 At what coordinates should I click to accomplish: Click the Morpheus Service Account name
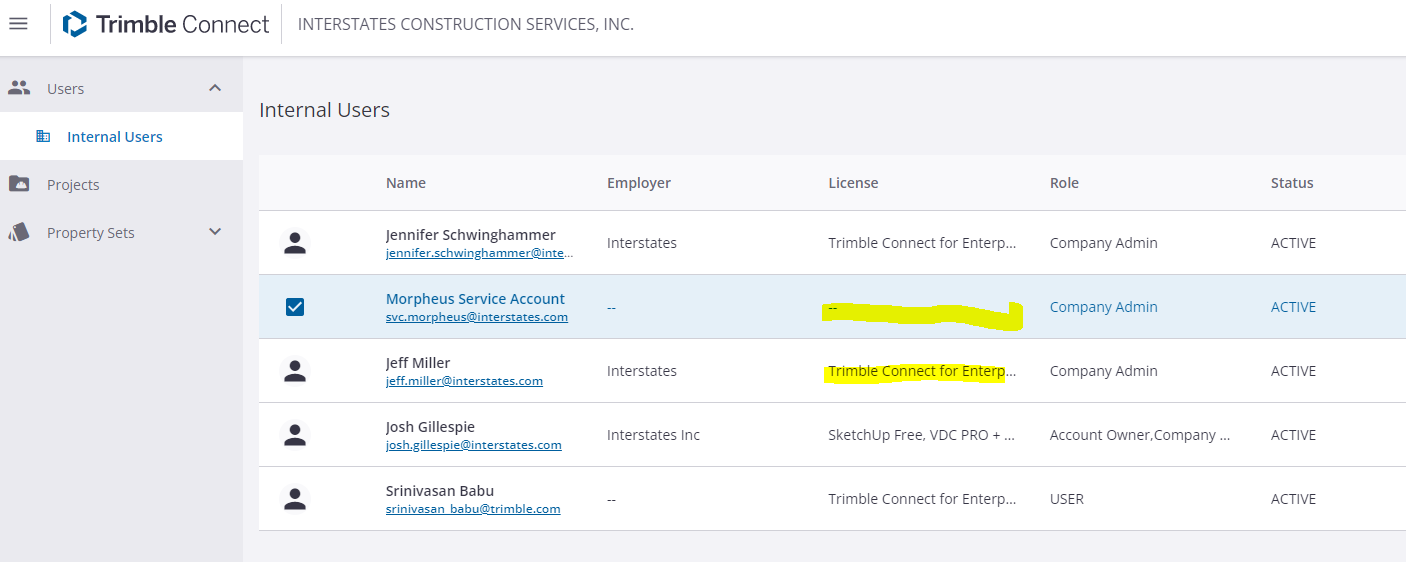click(475, 299)
